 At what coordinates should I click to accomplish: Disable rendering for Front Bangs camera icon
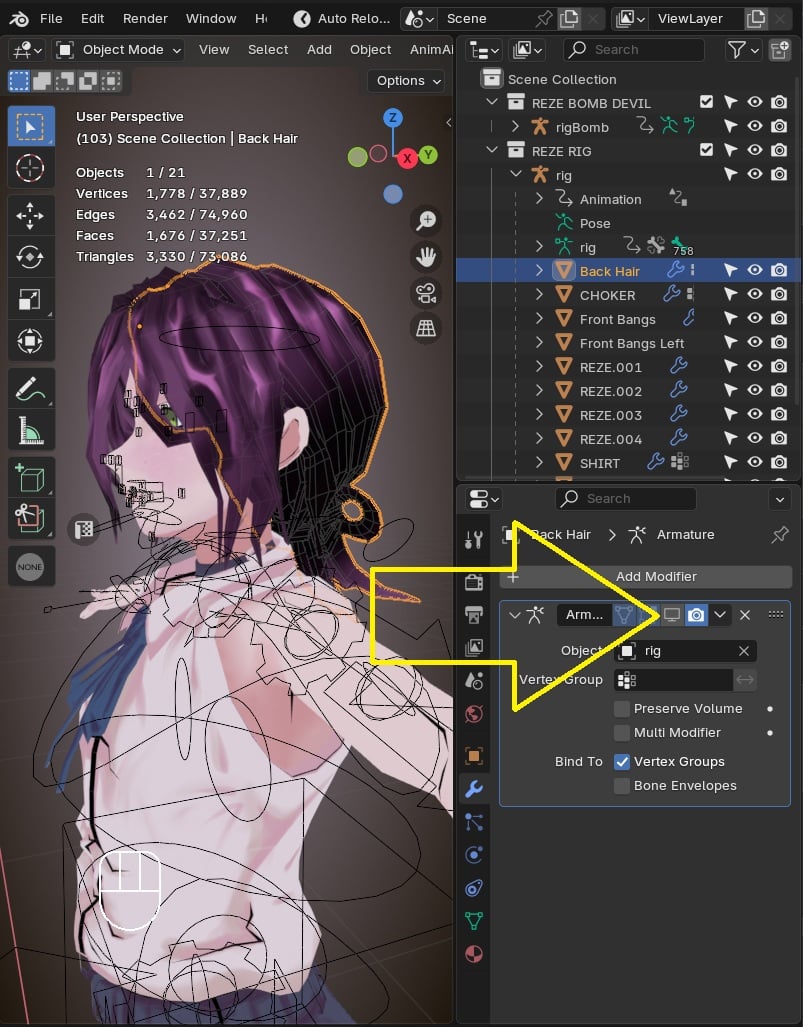779,318
